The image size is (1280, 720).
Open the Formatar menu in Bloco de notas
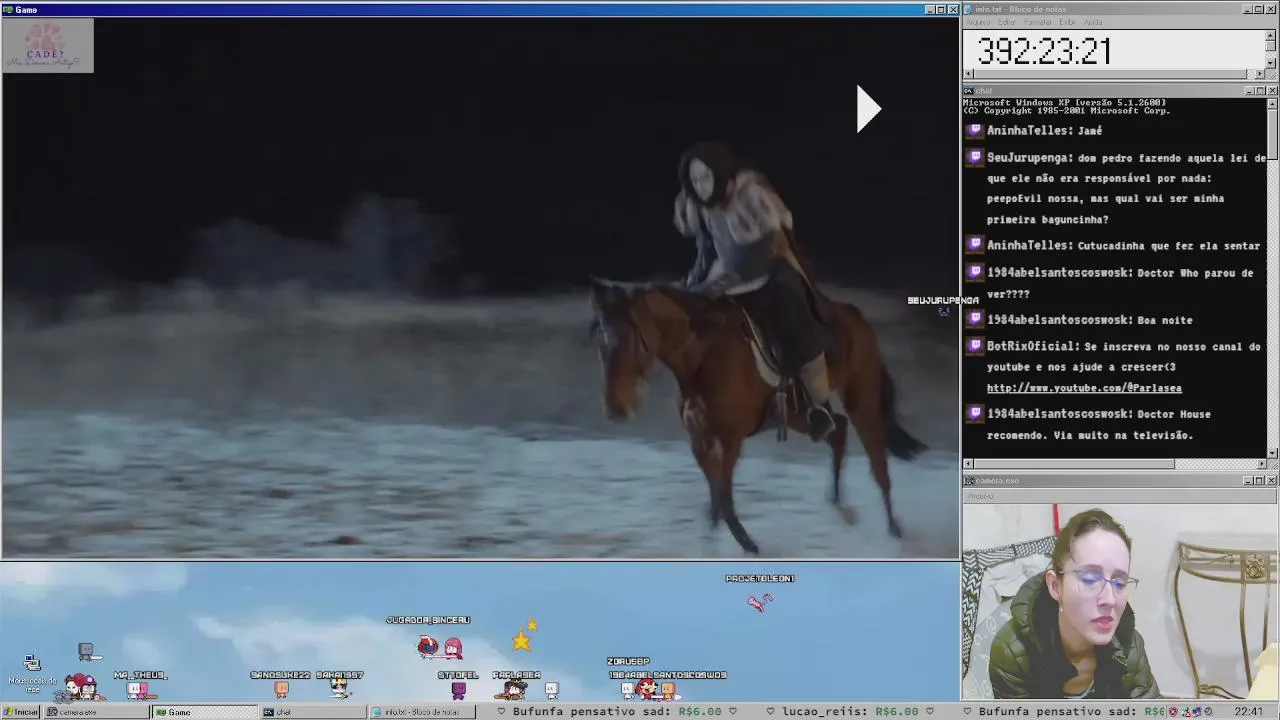click(x=1037, y=22)
